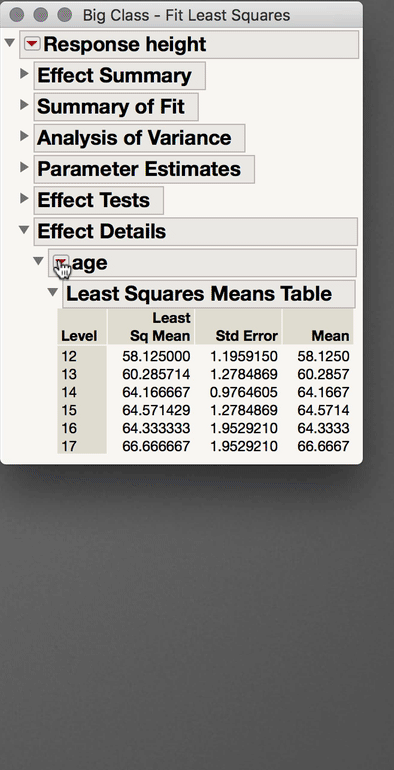Click the mean value 58.1250

(323, 356)
